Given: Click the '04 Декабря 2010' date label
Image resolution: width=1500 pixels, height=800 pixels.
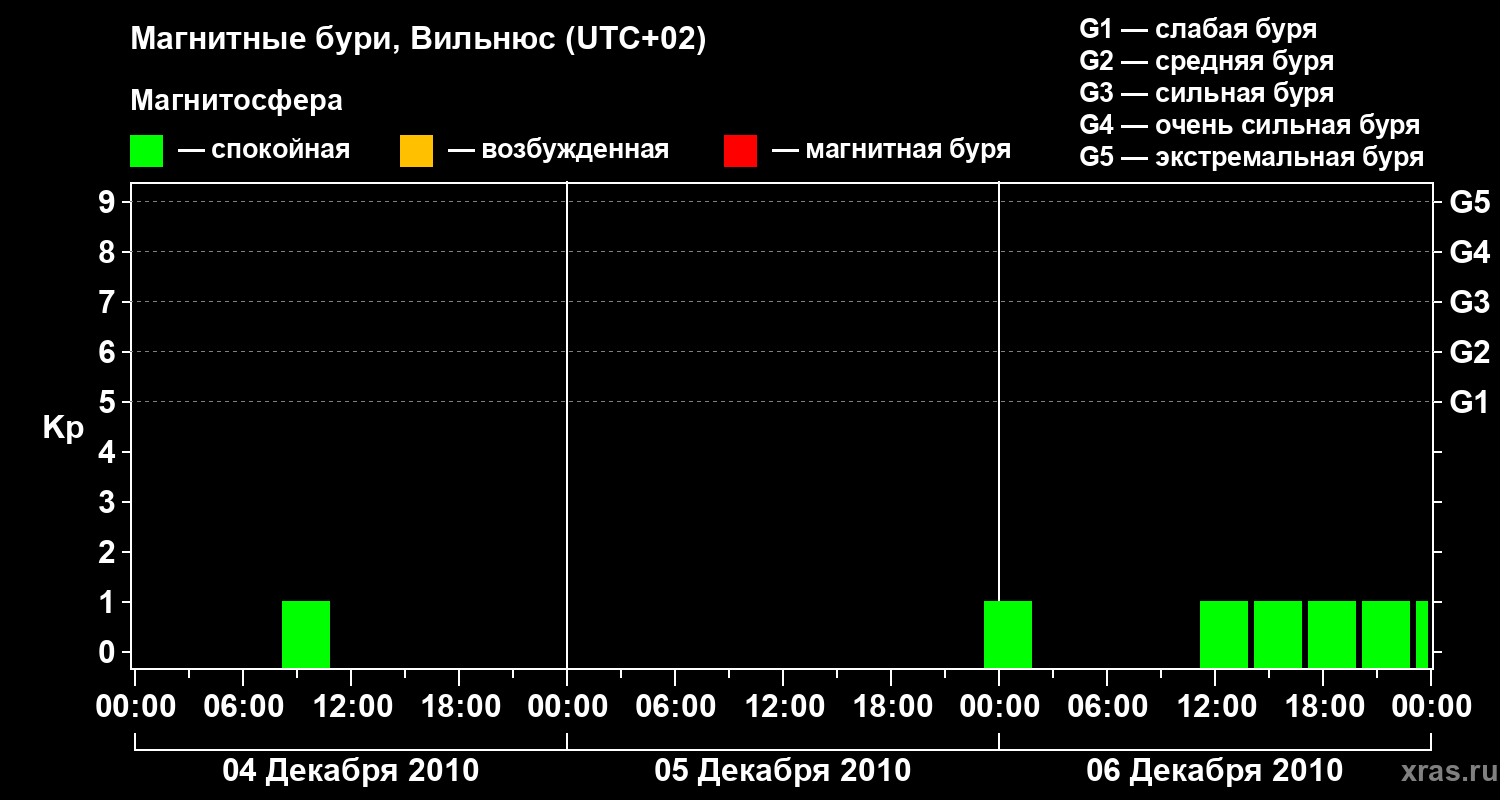Looking at the screenshot, I should click(350, 770).
